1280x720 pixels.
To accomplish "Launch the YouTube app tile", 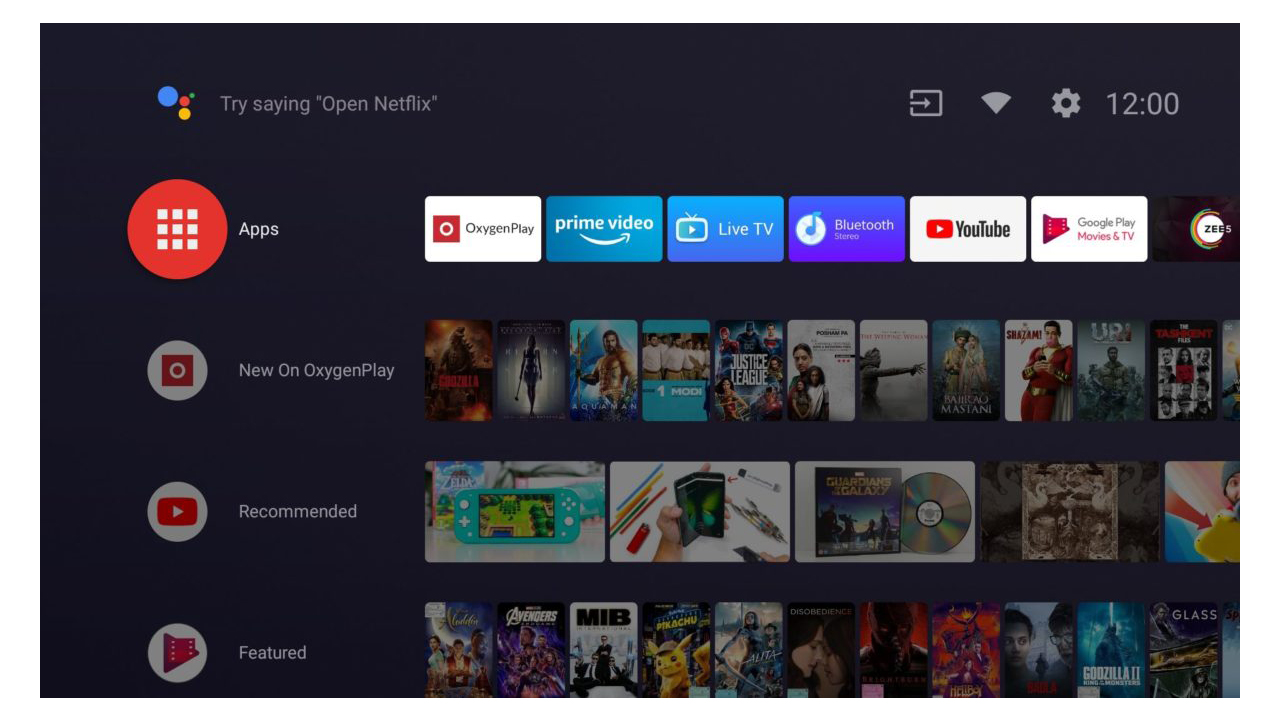I will pyautogui.click(x=968, y=229).
